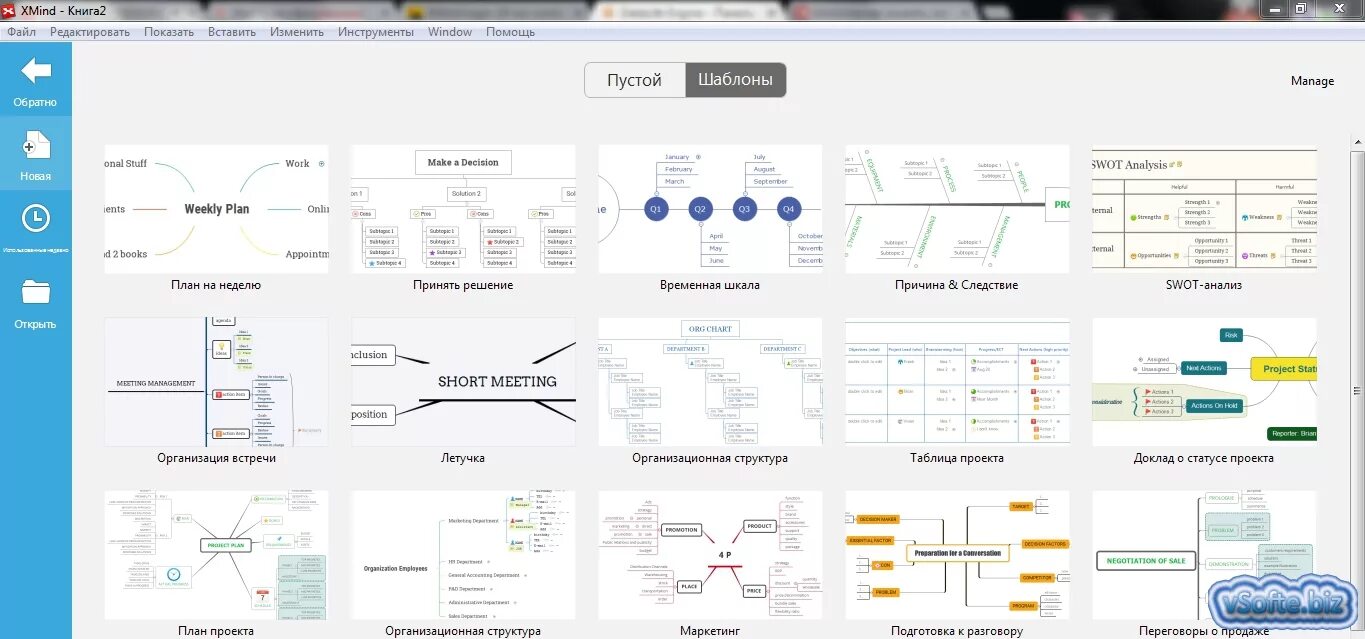Viewport: 1365px width, 639px height.
Task: Click the План на неделю label
Action: (x=216, y=285)
